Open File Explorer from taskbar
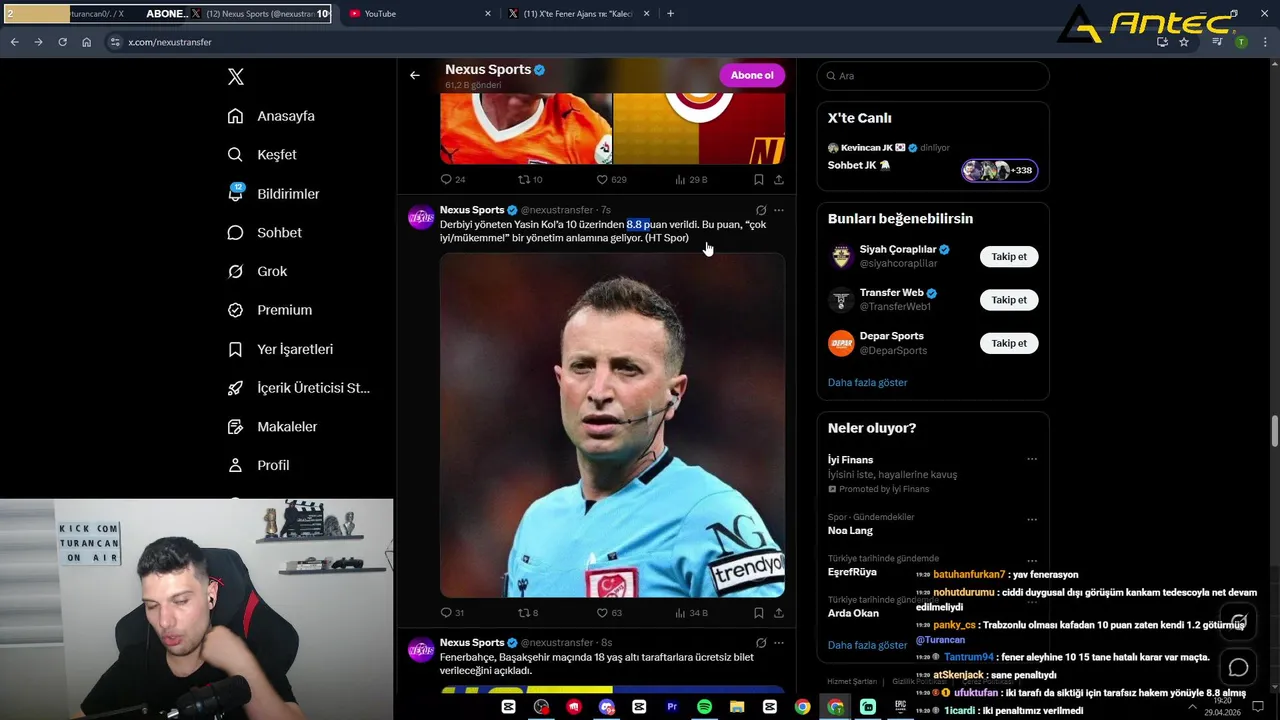The image size is (1280, 720). [x=737, y=706]
